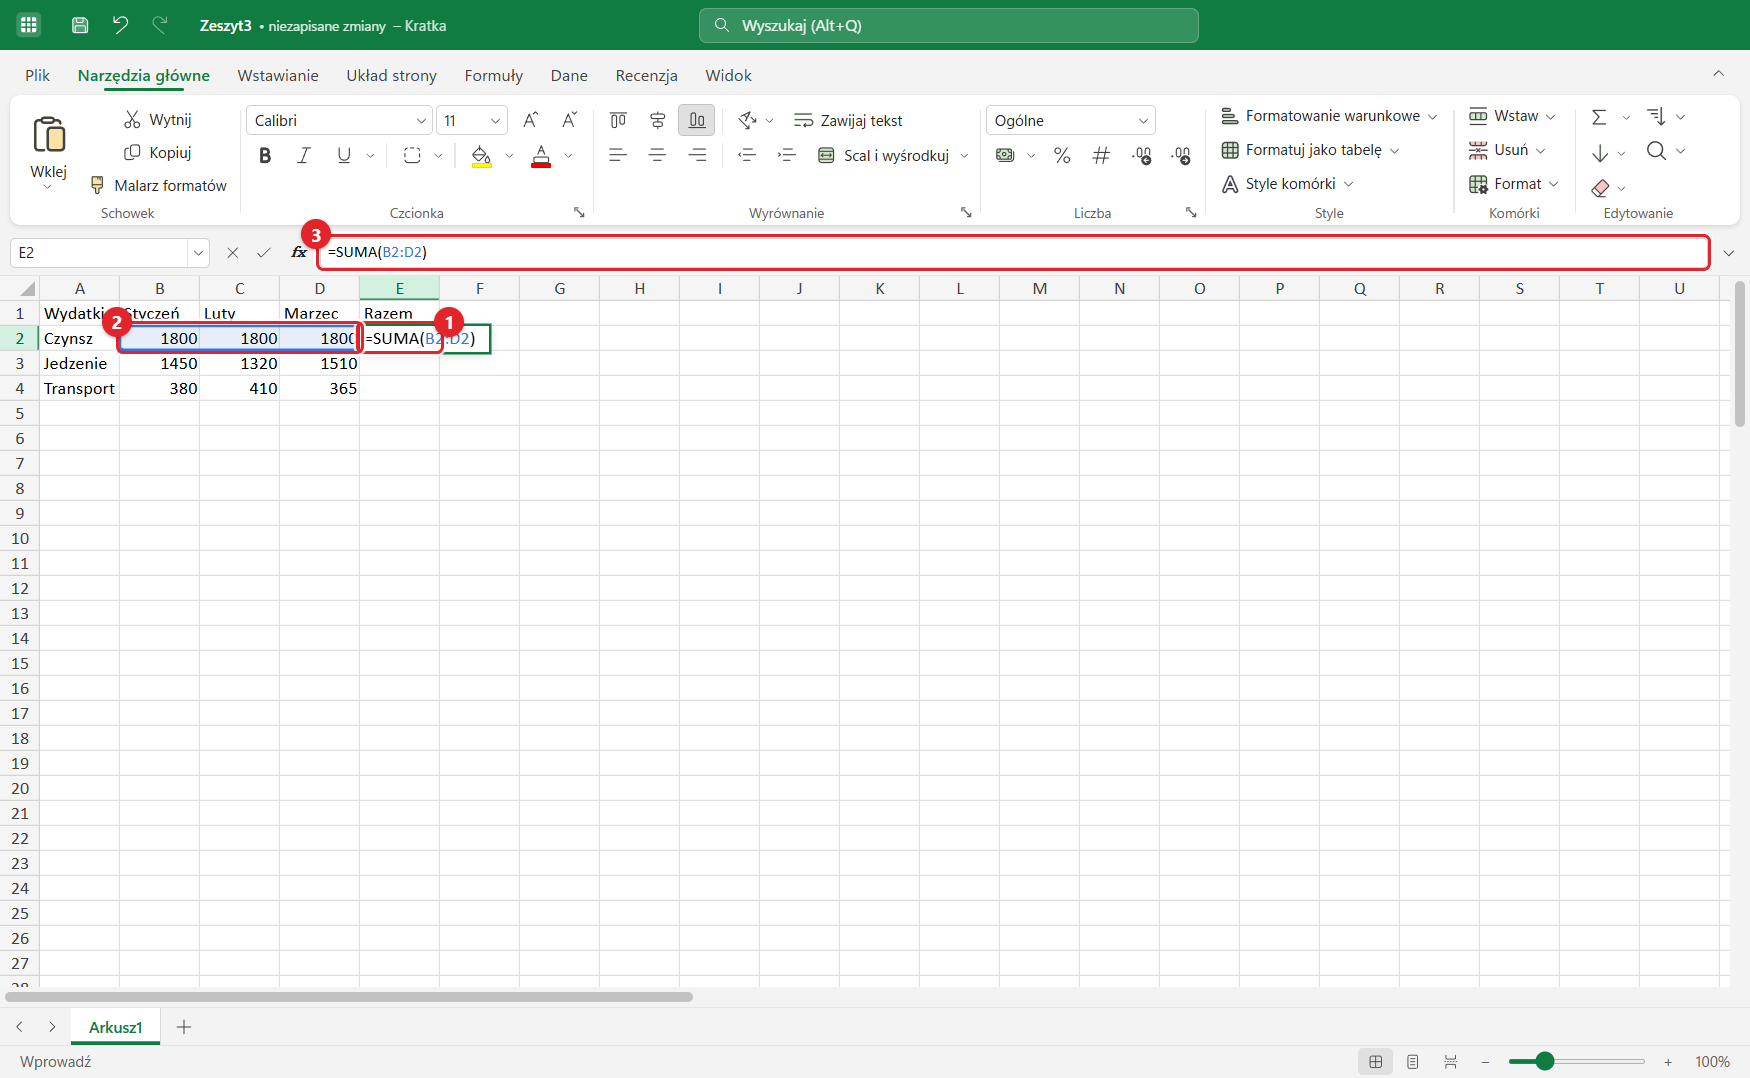Switch to the Widok tab

point(728,75)
